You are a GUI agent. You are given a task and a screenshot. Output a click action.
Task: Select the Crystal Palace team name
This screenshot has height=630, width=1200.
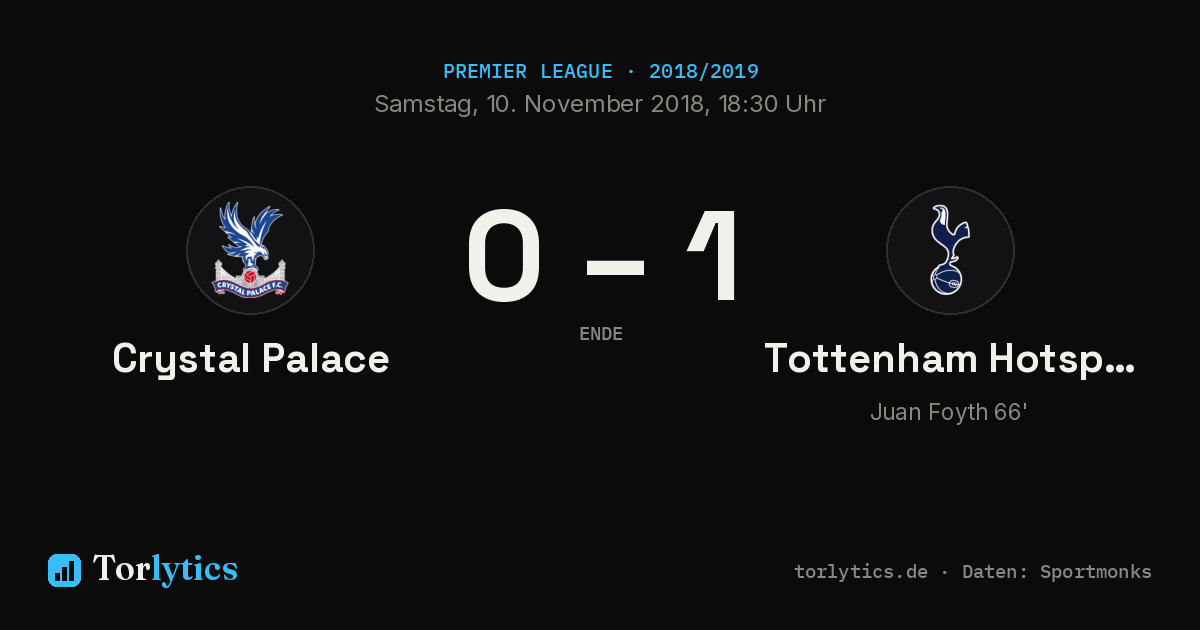click(251, 359)
